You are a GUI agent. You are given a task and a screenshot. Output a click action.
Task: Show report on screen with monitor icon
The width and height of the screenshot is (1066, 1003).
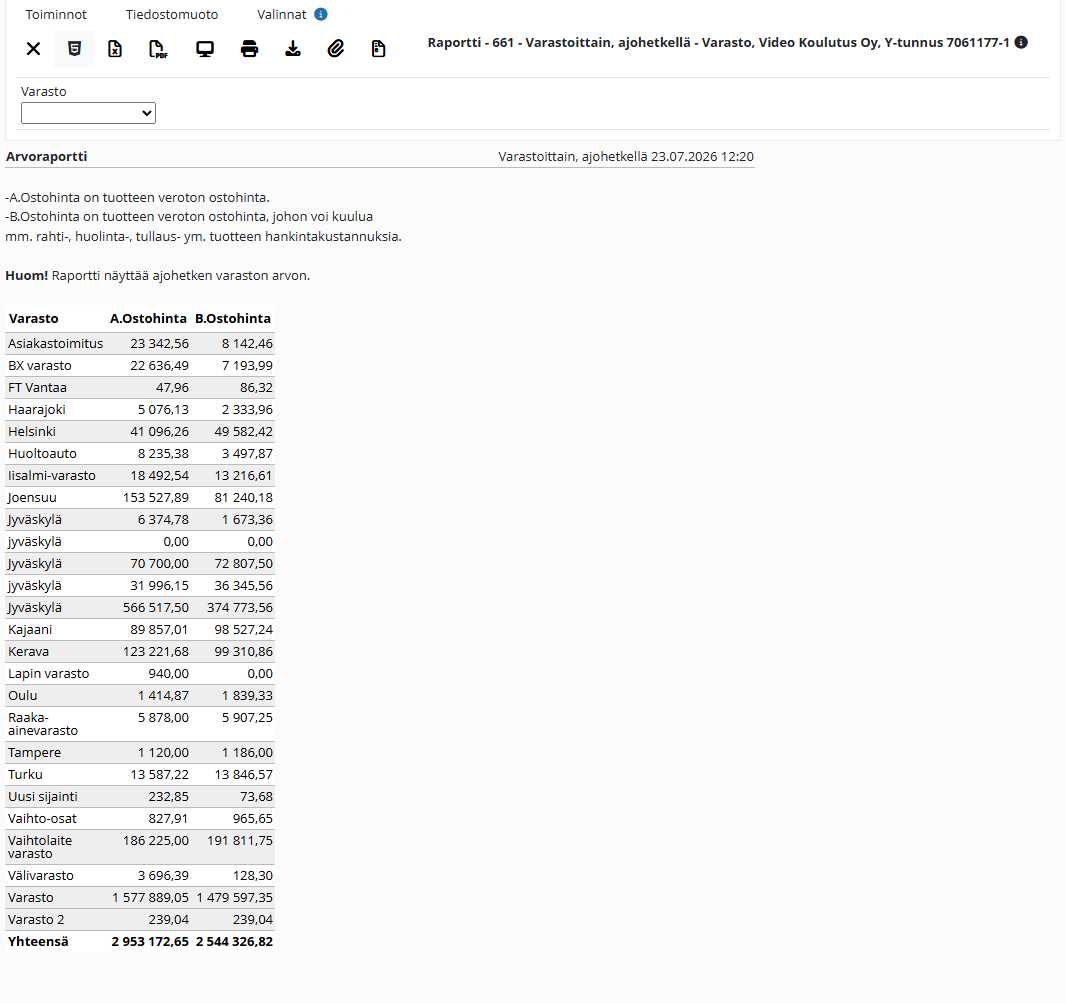point(205,49)
